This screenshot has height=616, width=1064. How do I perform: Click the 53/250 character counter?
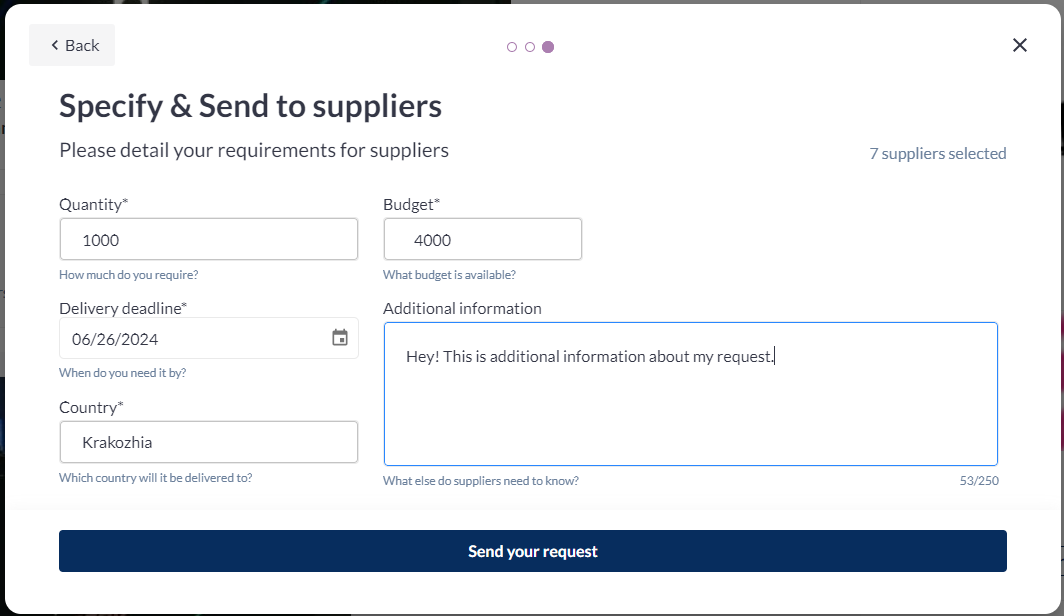tap(978, 481)
